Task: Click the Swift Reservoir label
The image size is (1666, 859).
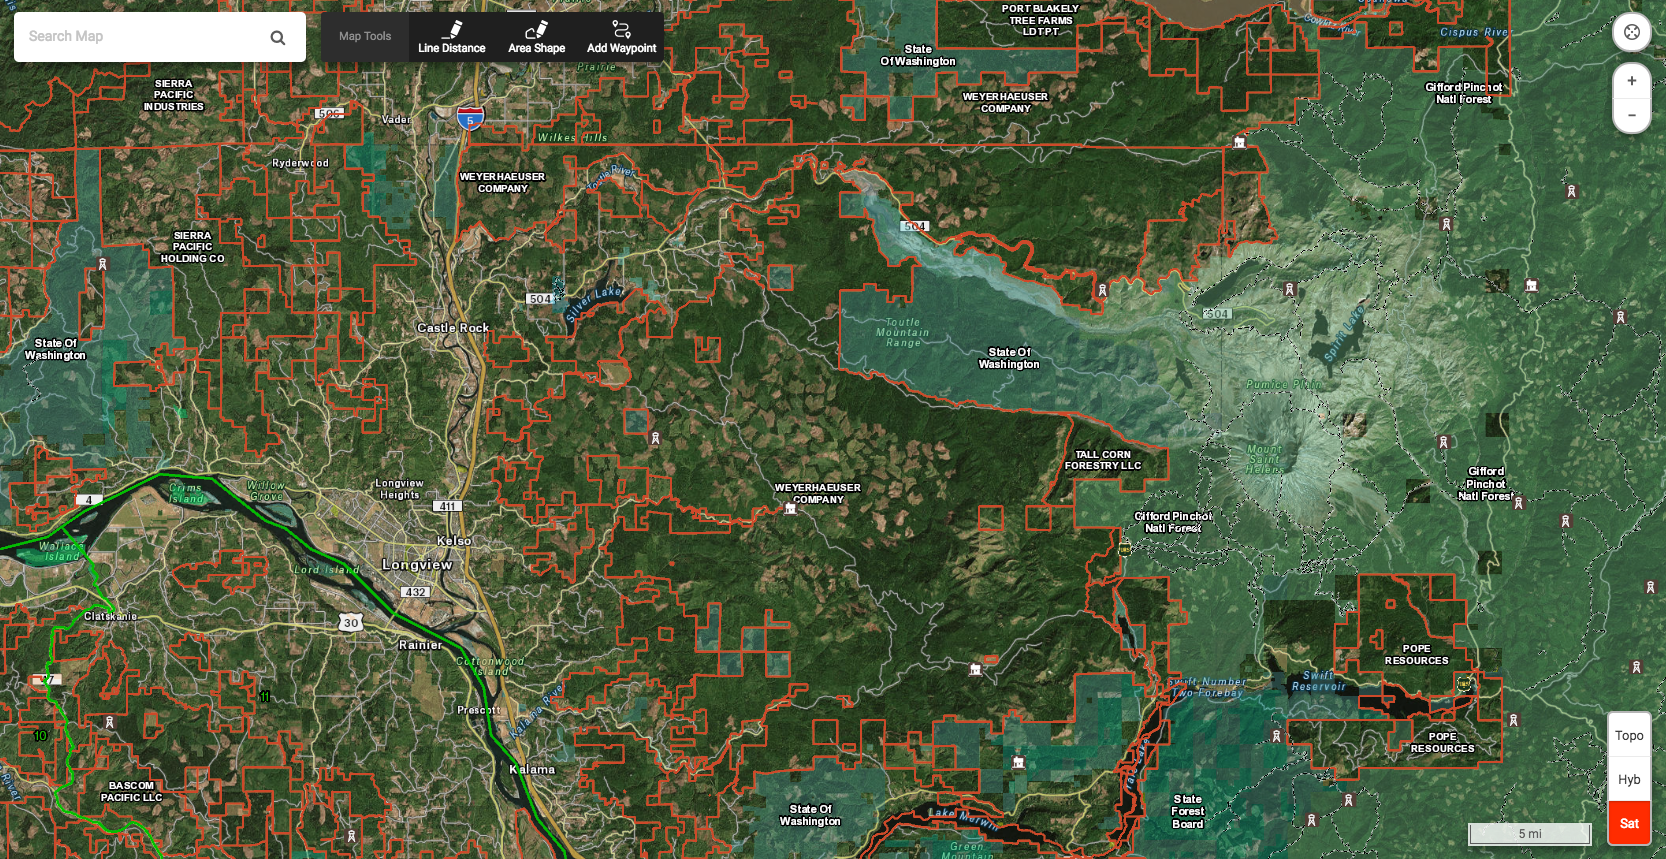Action: 1319,681
